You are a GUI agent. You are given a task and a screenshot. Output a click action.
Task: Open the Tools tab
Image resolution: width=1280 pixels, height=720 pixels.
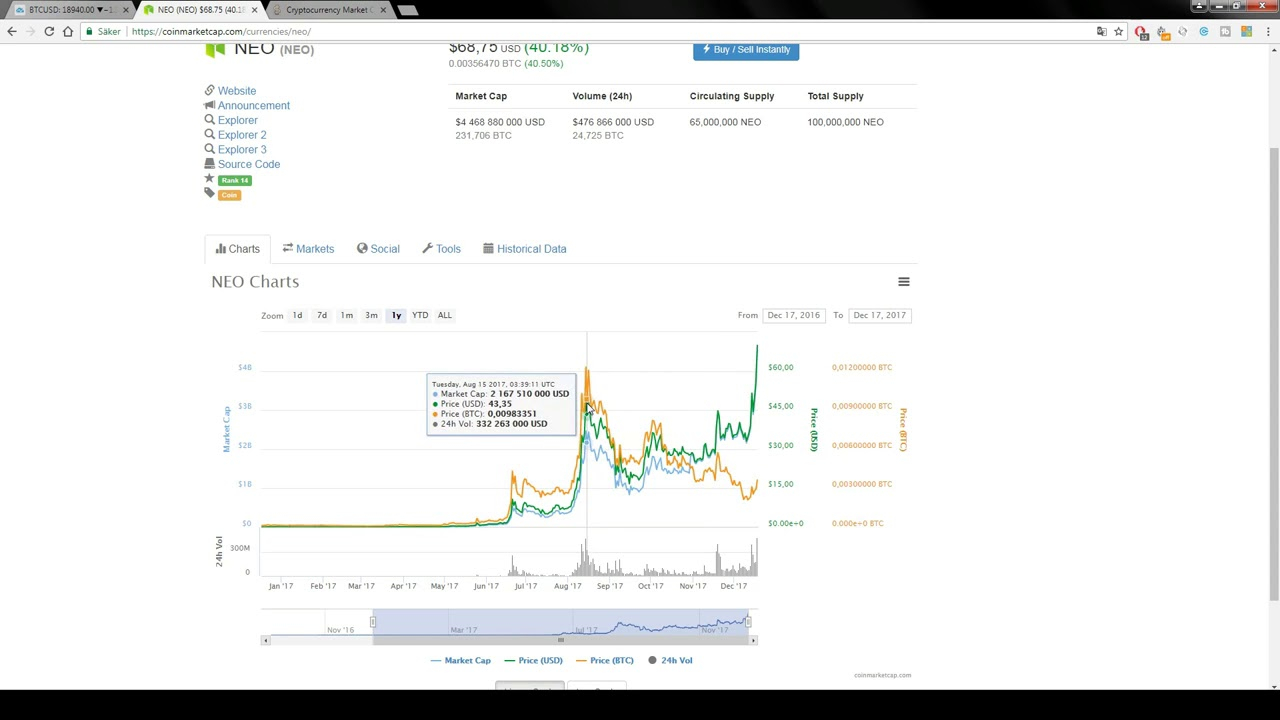coord(441,249)
